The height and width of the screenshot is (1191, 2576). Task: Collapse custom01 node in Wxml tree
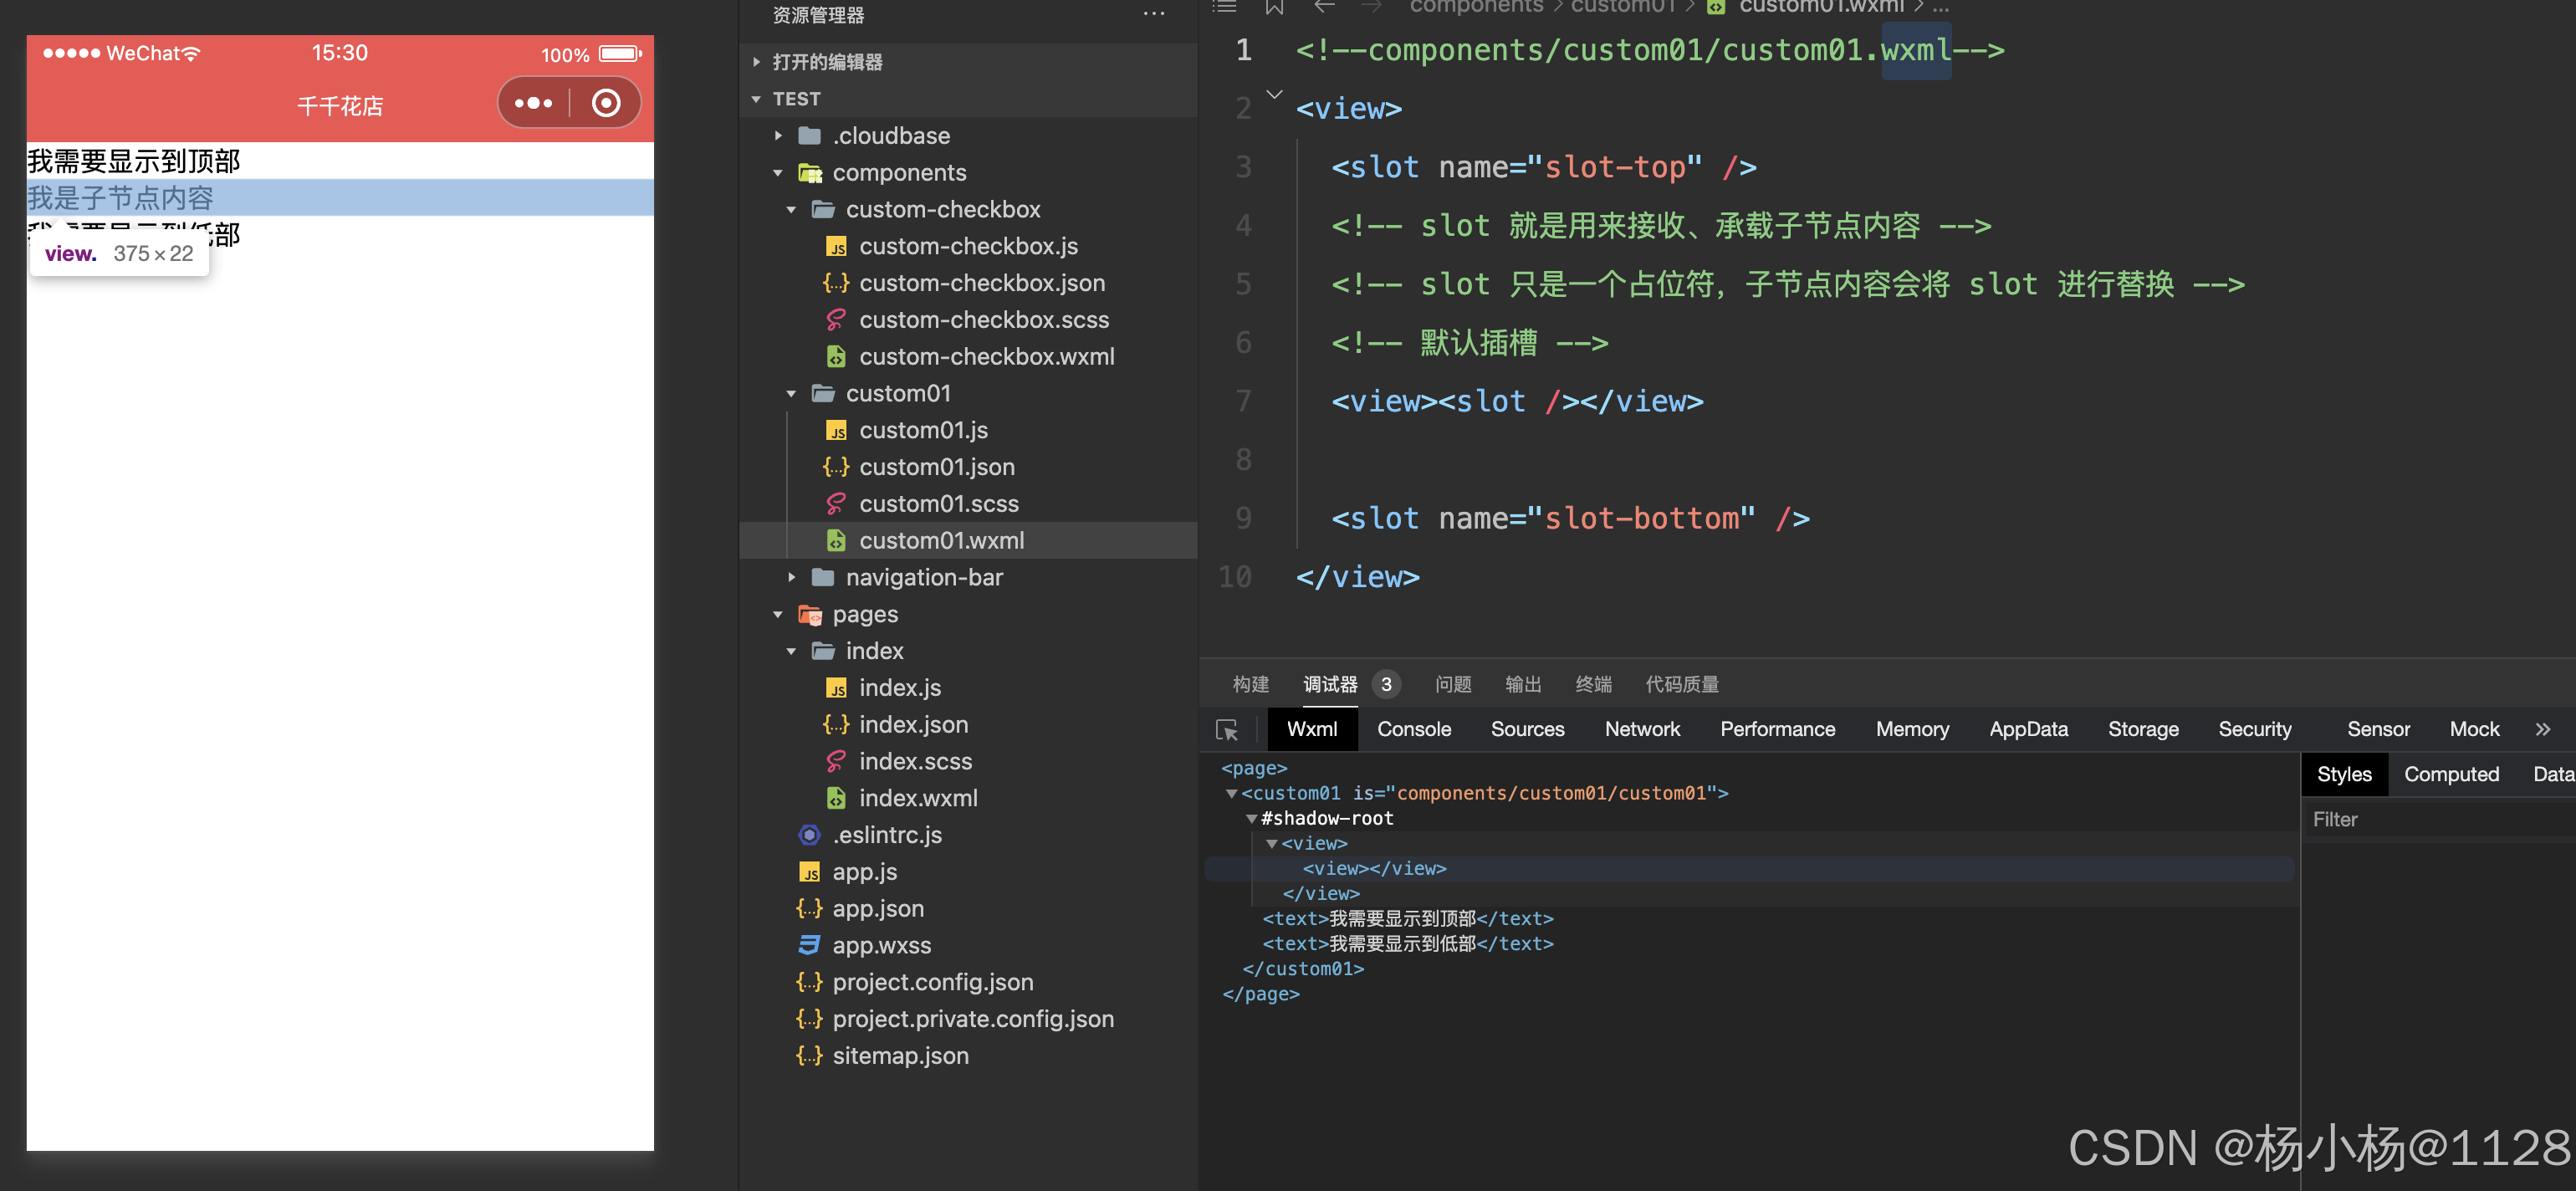[1231, 794]
